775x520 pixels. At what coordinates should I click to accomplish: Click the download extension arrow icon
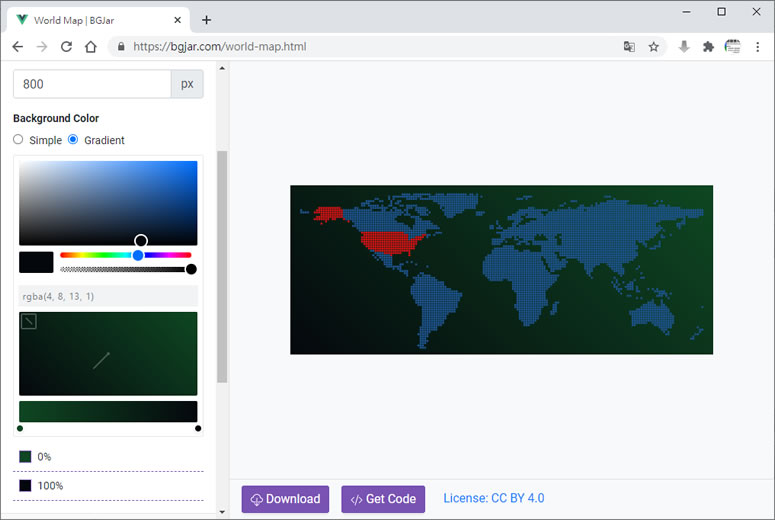684,47
